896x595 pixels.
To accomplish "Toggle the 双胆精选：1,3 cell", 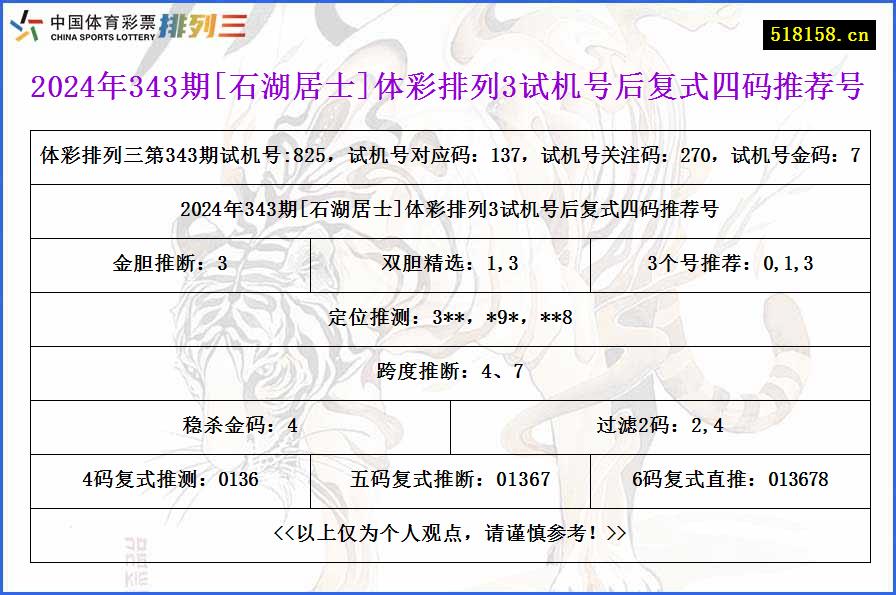I will point(448,264).
